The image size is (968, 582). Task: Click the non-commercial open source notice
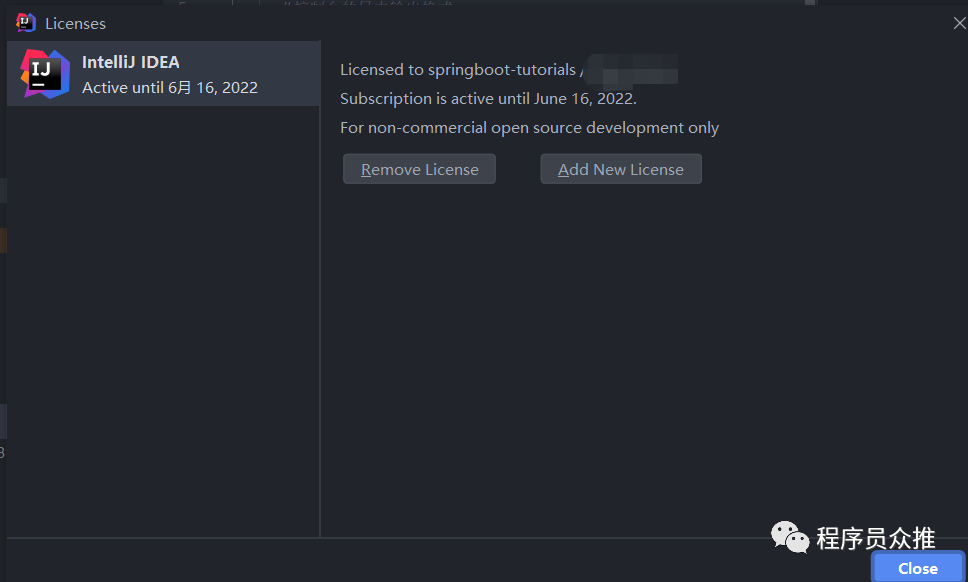pos(529,128)
